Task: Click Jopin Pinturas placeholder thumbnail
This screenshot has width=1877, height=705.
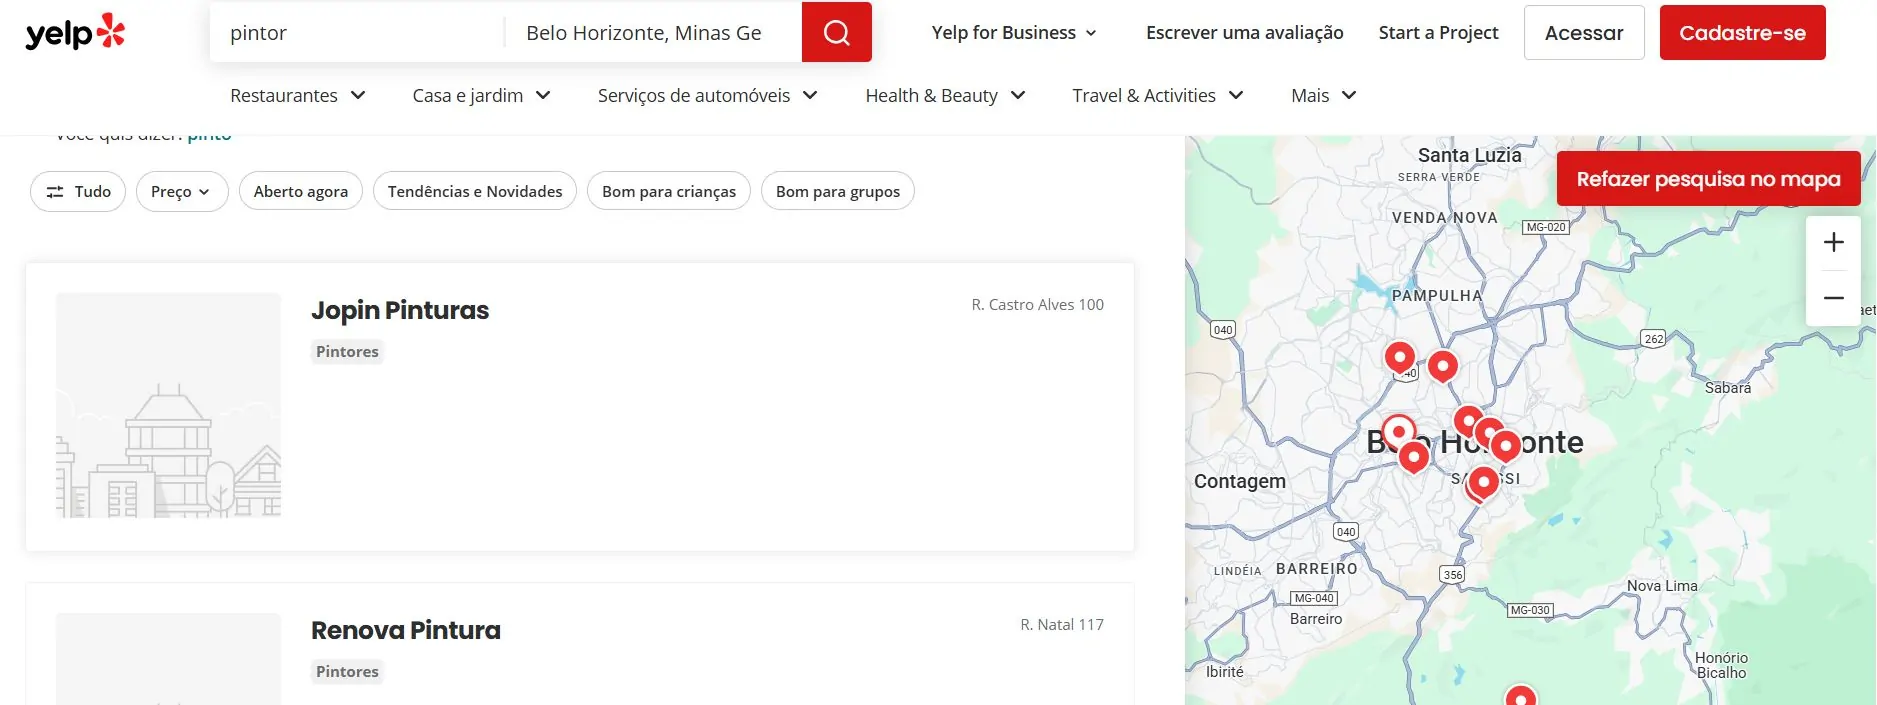Action: point(168,405)
